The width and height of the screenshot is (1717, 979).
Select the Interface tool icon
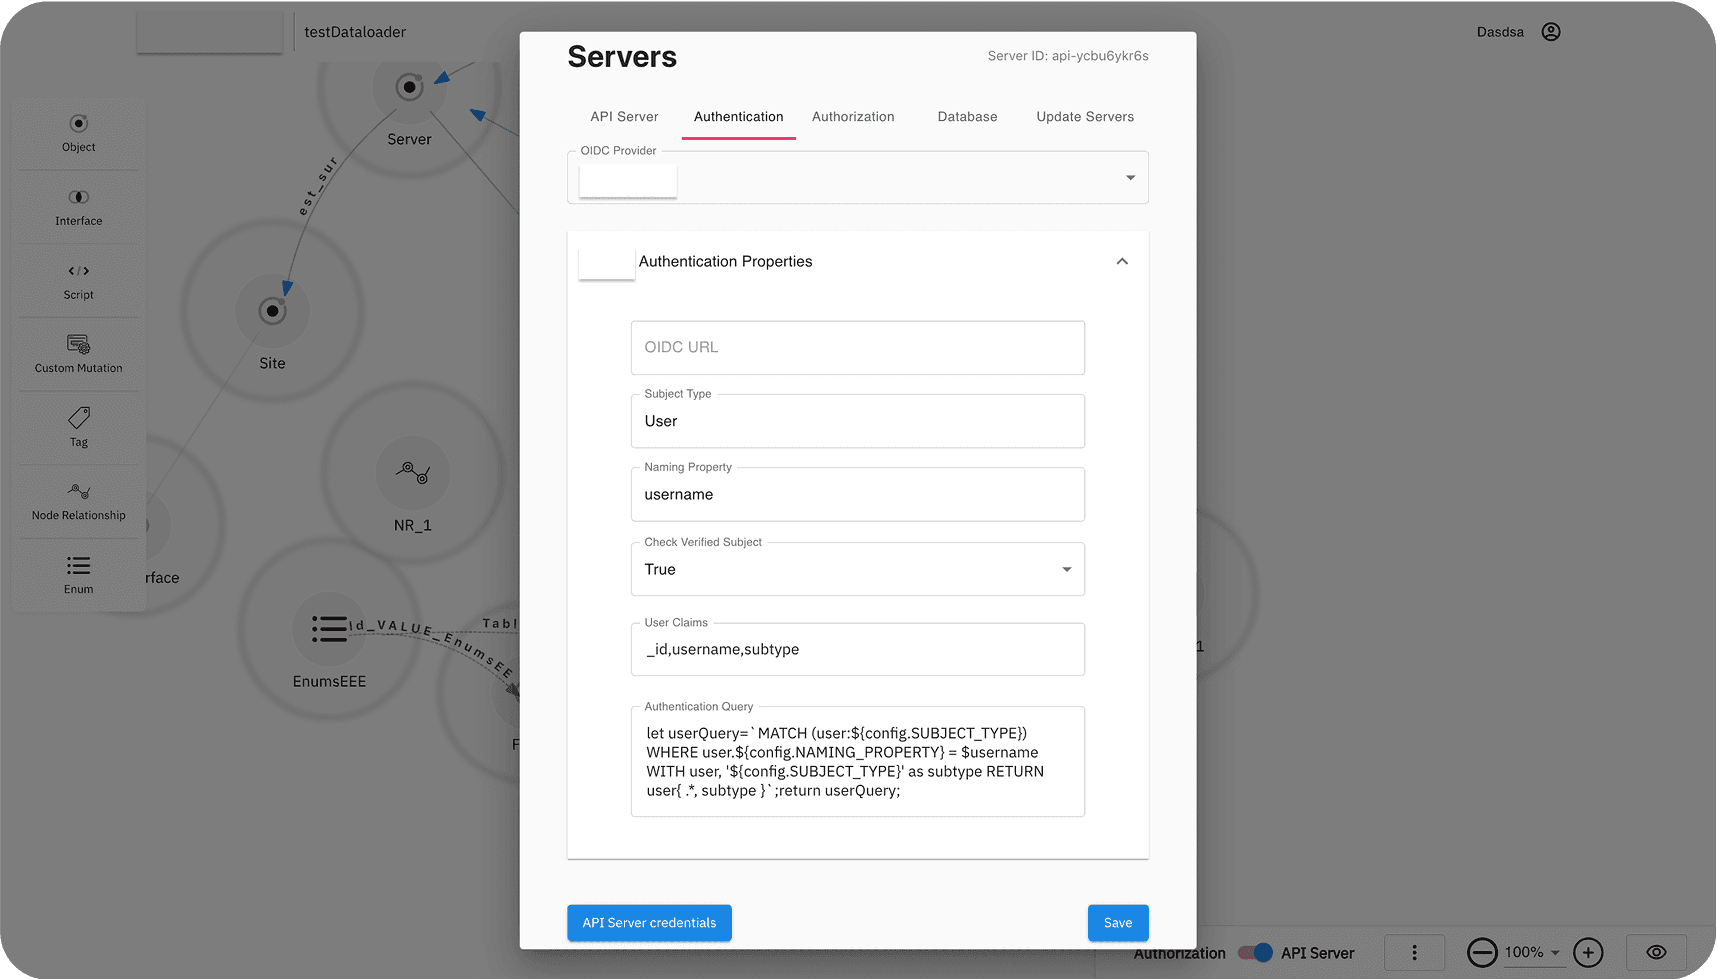pos(78,206)
